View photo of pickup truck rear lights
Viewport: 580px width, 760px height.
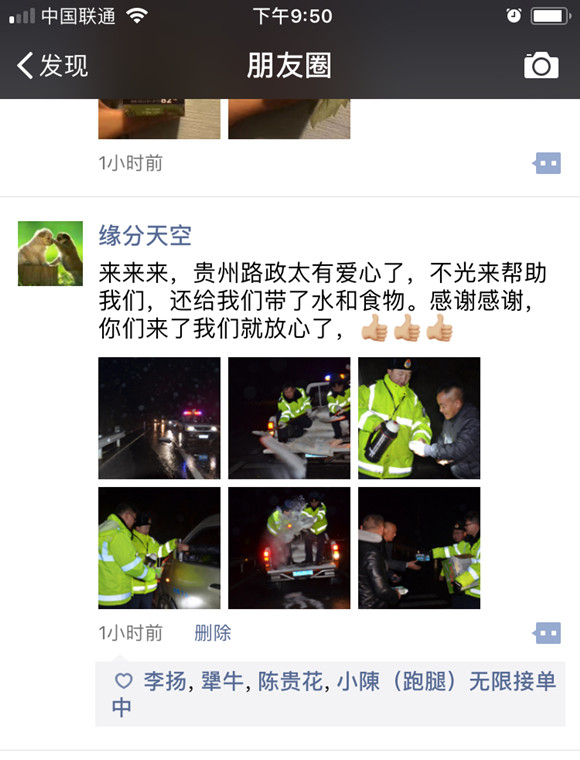pos(289,548)
